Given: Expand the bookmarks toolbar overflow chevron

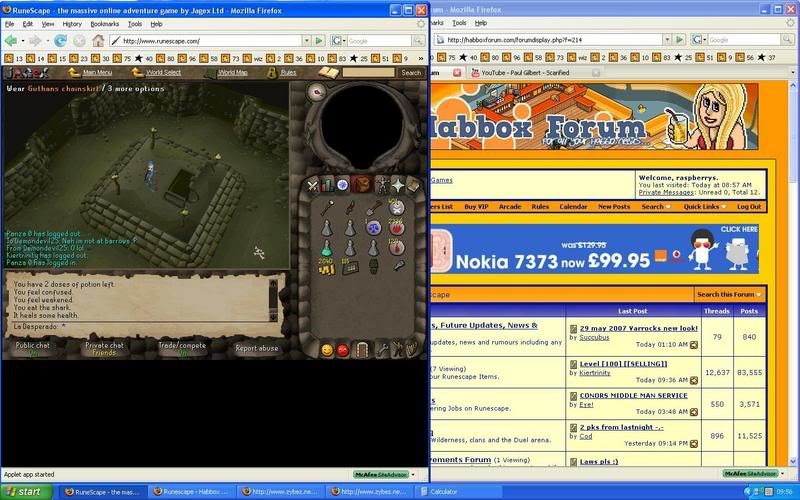Looking at the screenshot, I should pos(421,58).
